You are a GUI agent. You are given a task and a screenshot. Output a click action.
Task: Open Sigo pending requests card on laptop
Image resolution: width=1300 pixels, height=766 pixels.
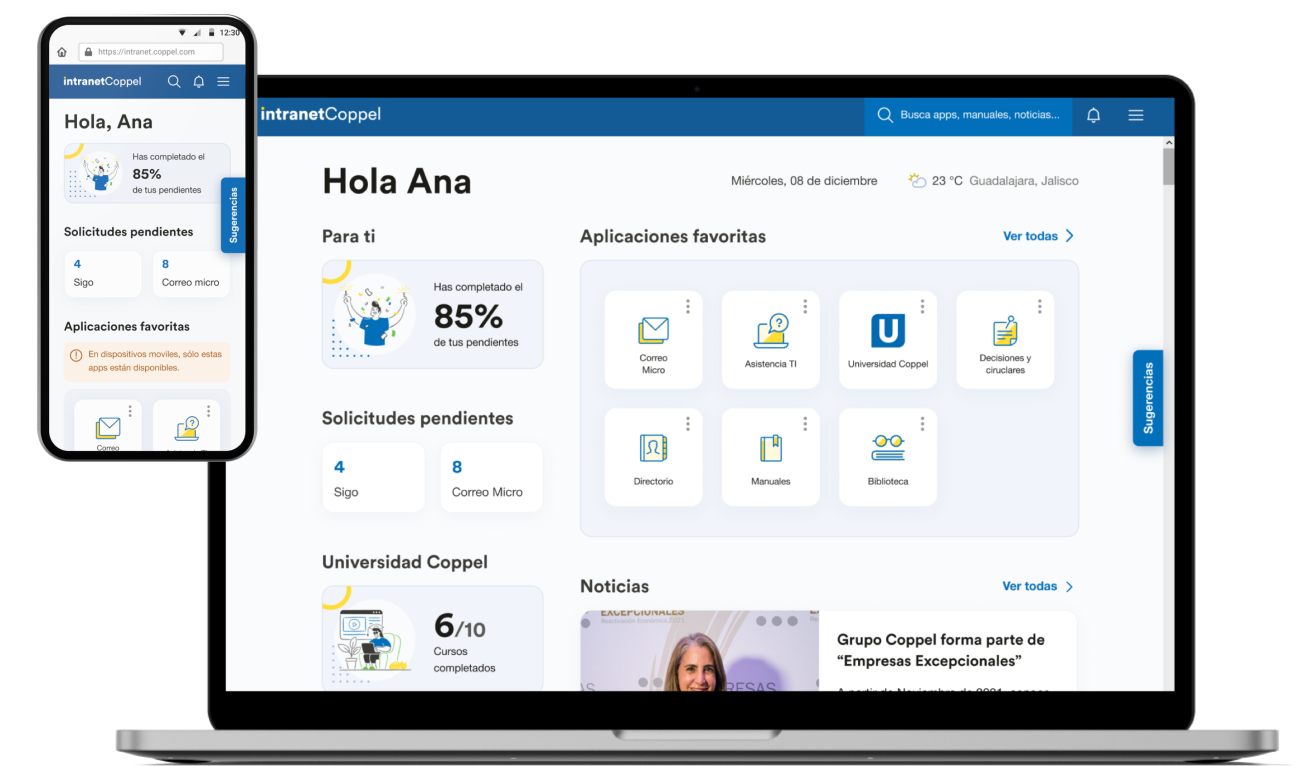coord(373,478)
